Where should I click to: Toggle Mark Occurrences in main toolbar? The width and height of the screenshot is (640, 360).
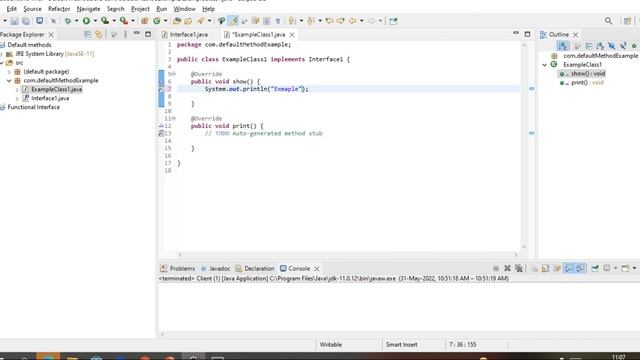(233, 21)
